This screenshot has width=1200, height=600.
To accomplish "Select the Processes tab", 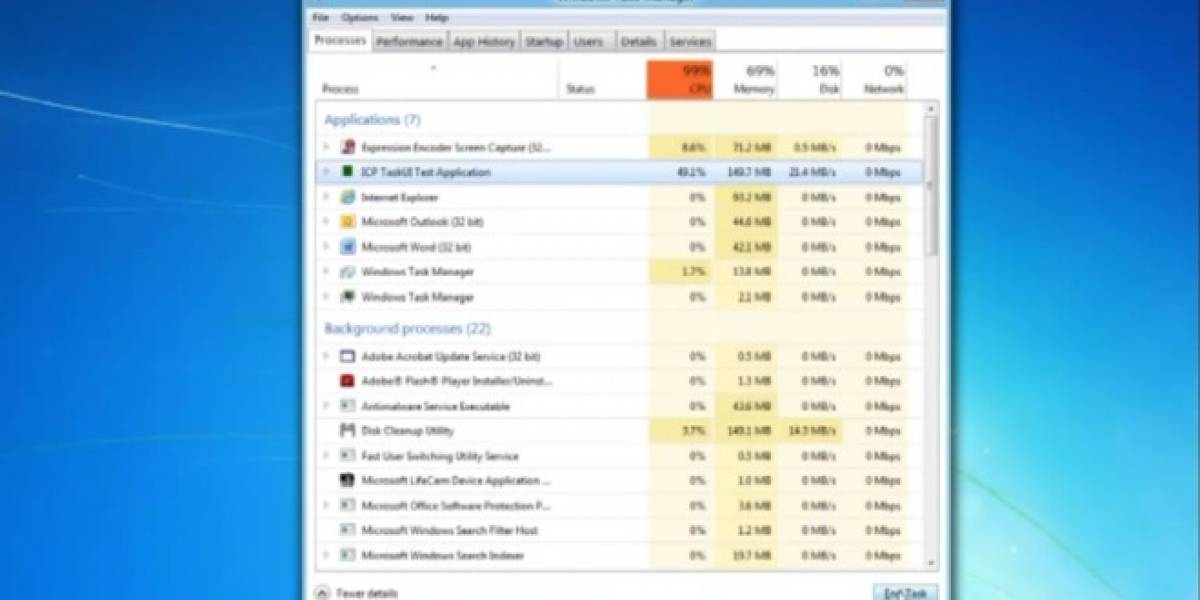I will click(340, 41).
